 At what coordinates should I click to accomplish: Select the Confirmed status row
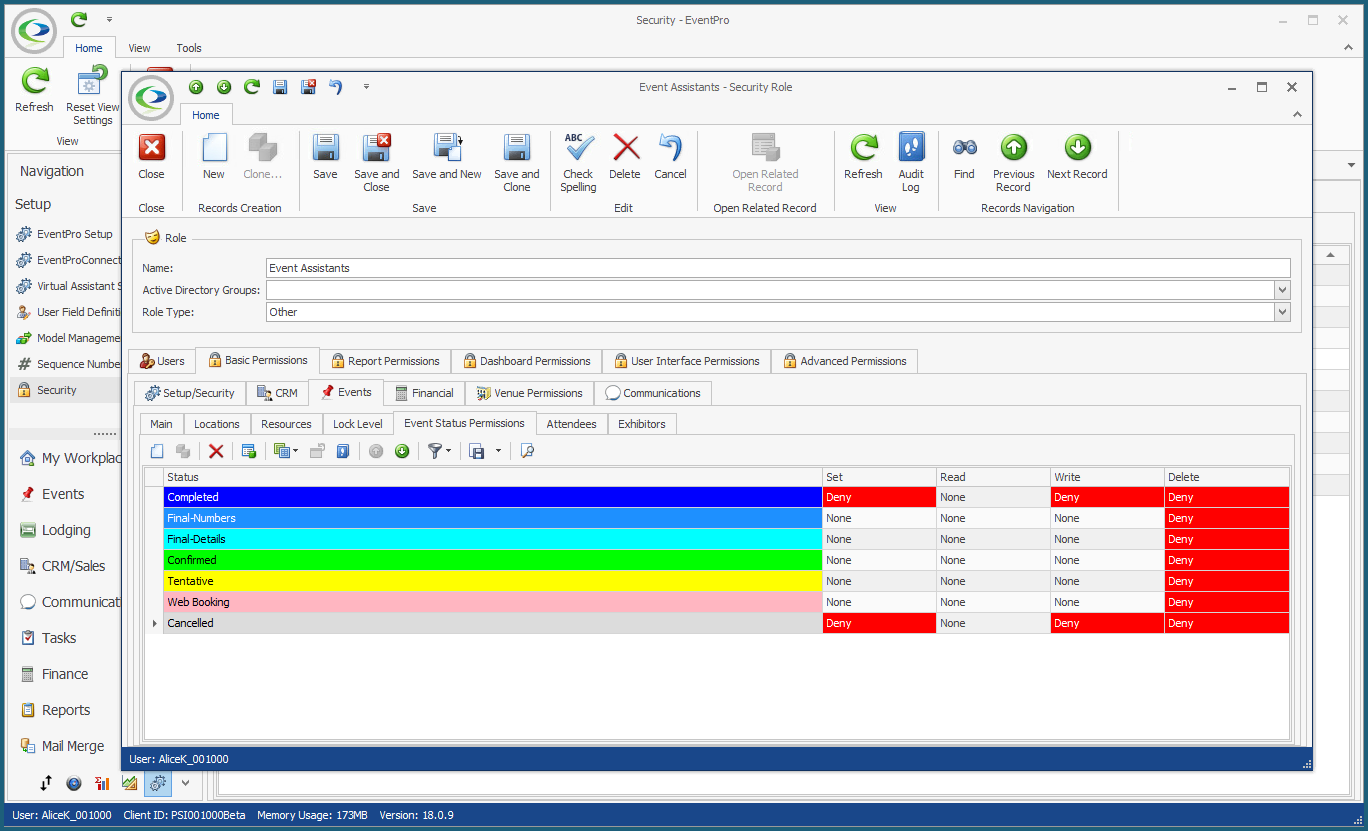(x=492, y=560)
